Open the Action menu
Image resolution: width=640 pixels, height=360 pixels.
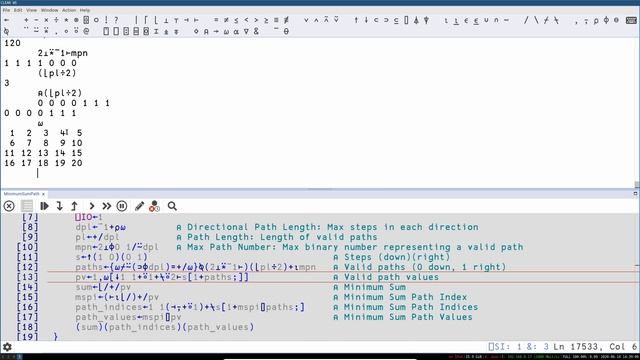[69, 10]
